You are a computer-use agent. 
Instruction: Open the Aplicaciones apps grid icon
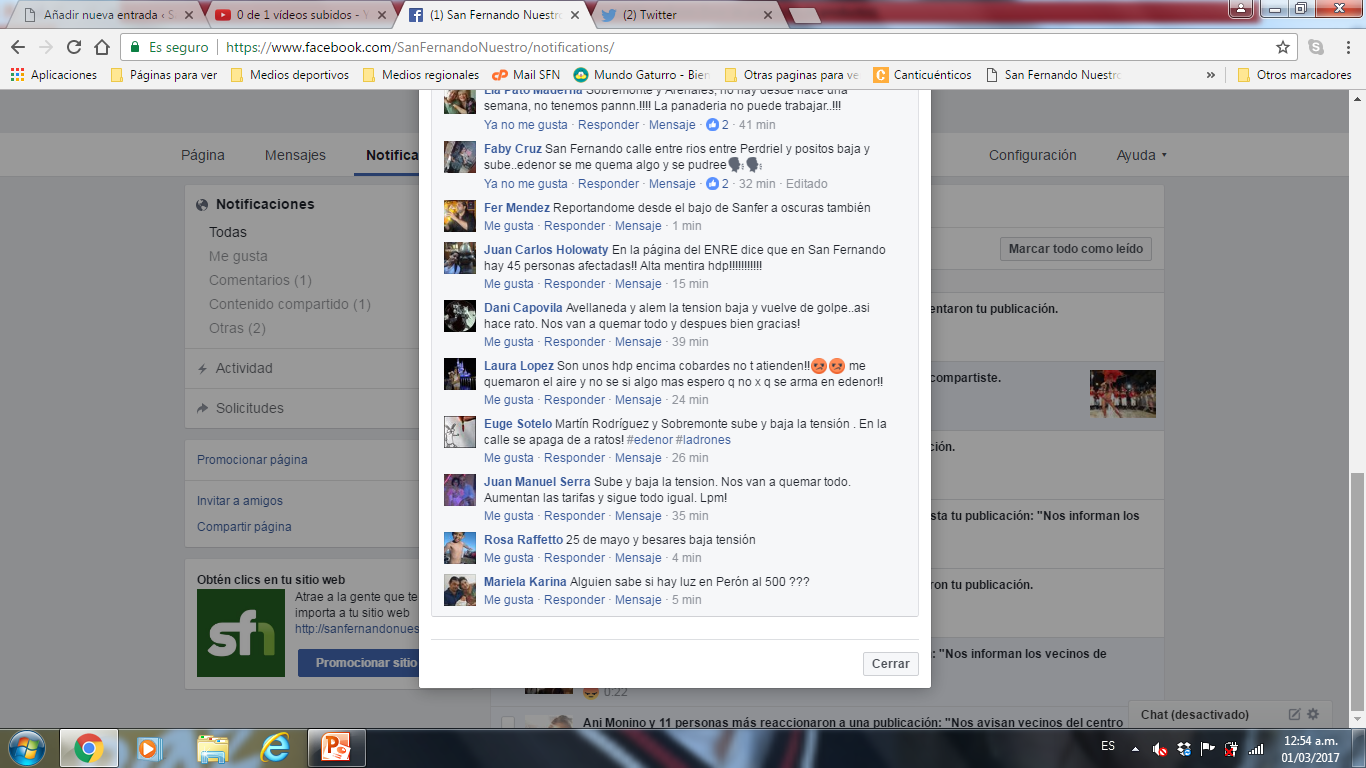coord(17,75)
